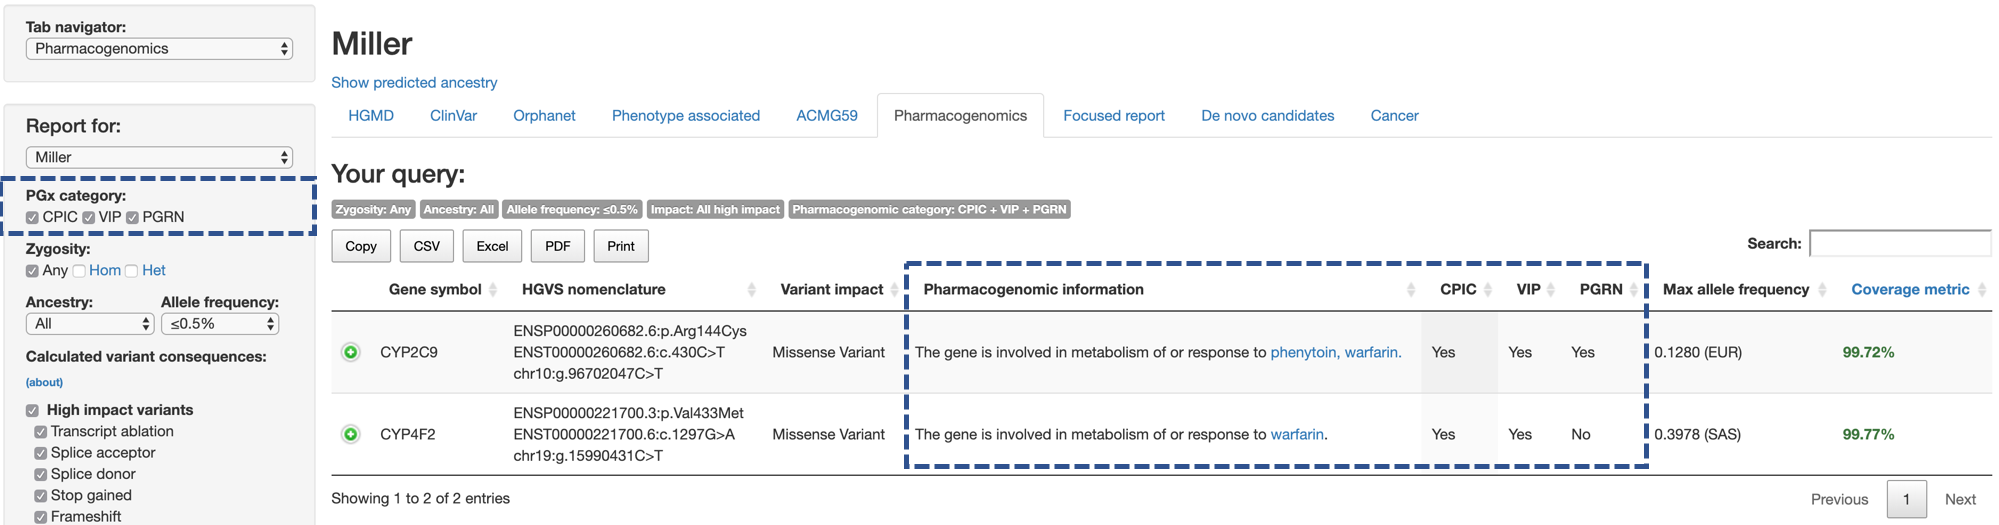Viewport: 1999px width, 525px height.
Task: Sort by Gene symbol column arrows
Action: (493, 290)
